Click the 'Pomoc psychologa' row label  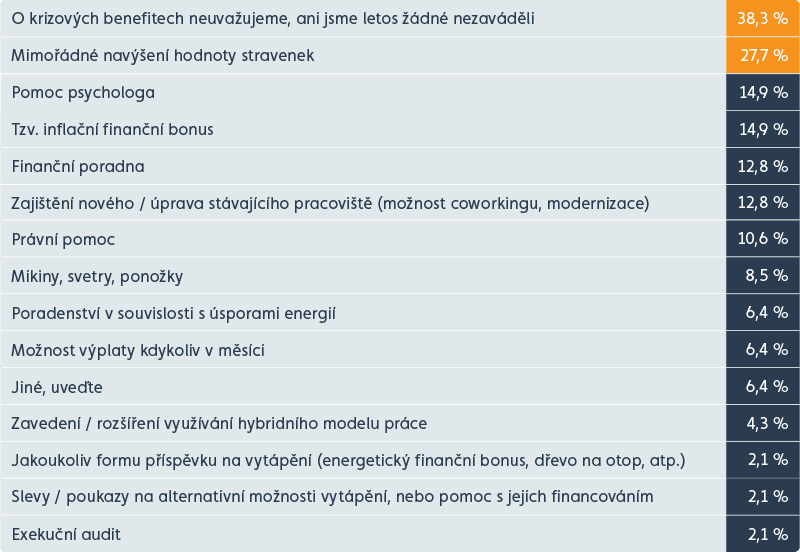pos(83,93)
